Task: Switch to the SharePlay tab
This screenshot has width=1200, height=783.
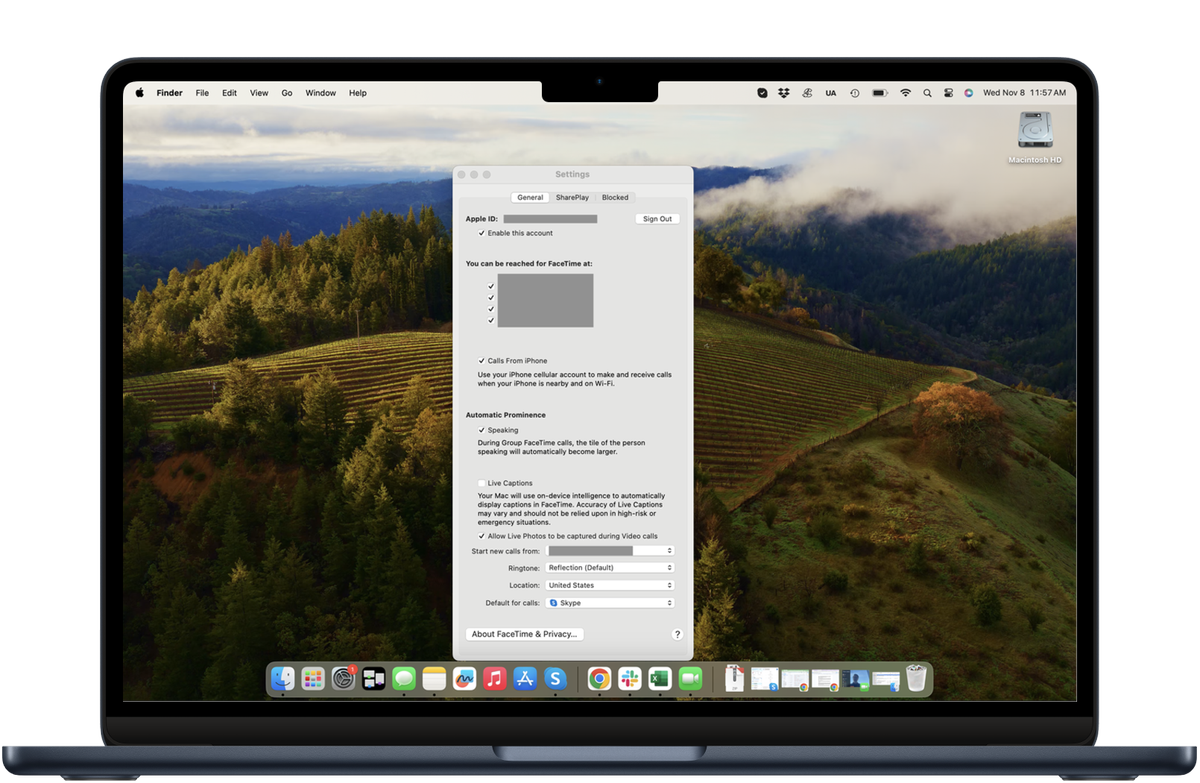Action: [x=571, y=197]
